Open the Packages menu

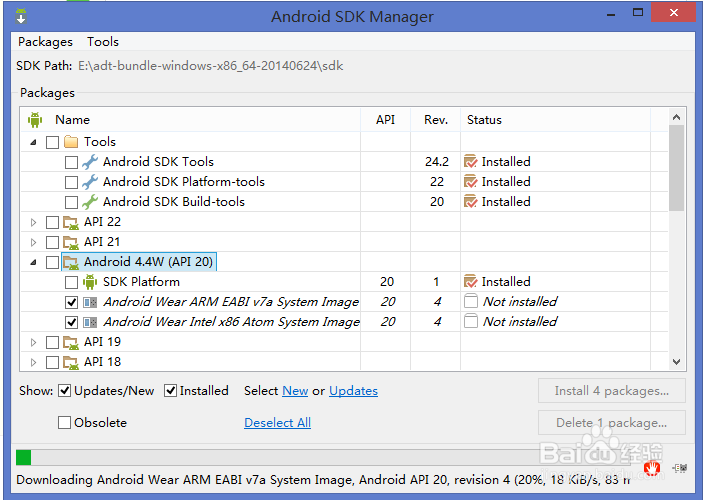(45, 42)
